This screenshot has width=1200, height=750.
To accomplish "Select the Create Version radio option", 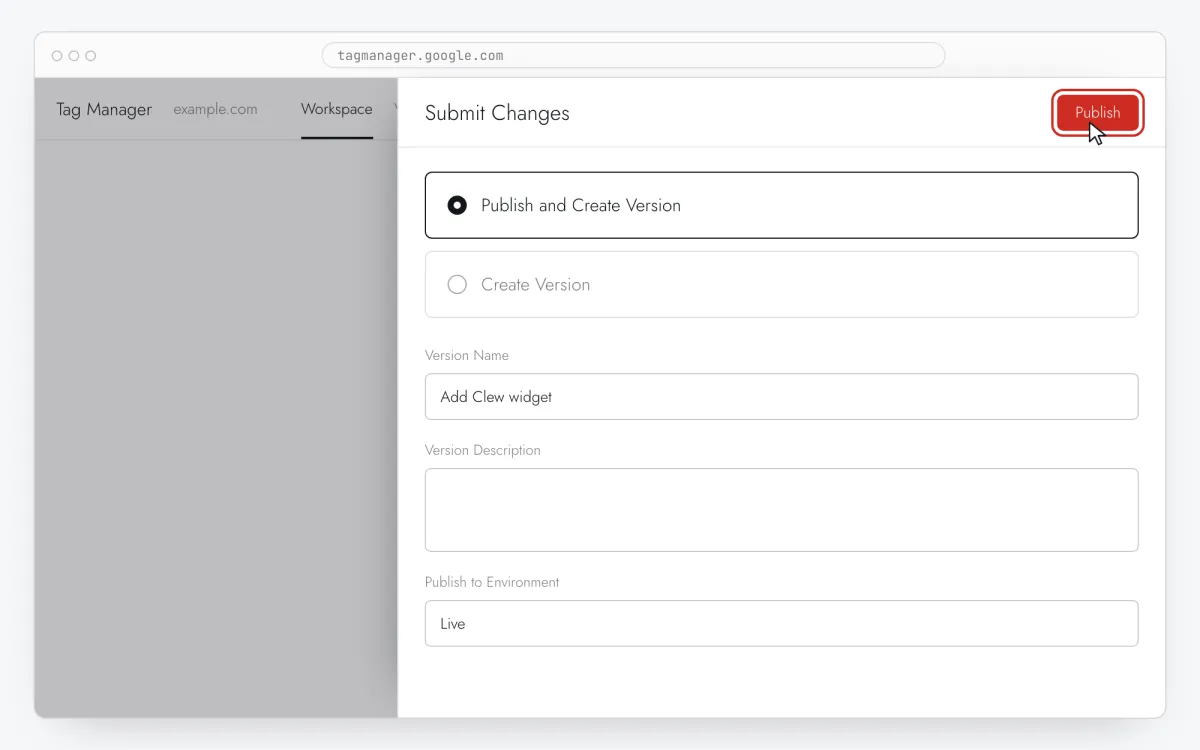I will click(781, 284).
